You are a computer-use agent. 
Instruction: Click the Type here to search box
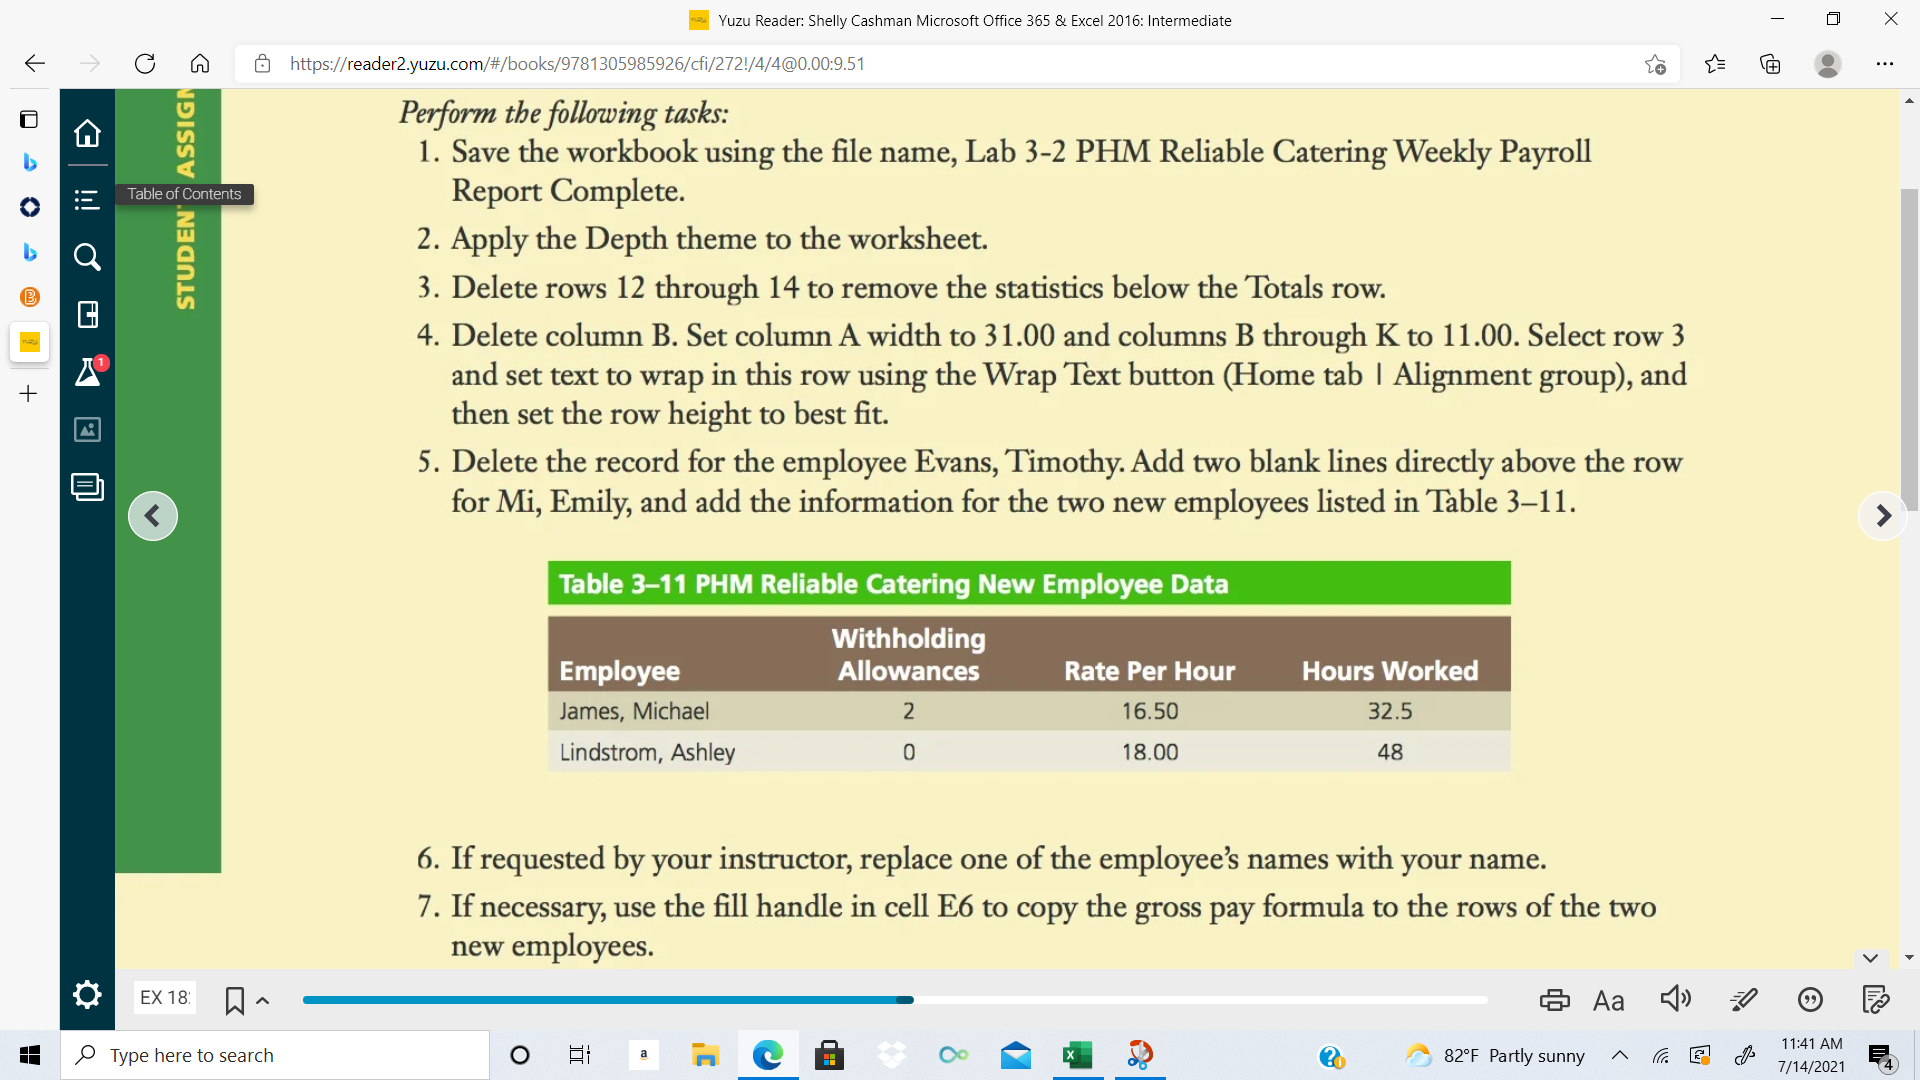tap(275, 1055)
